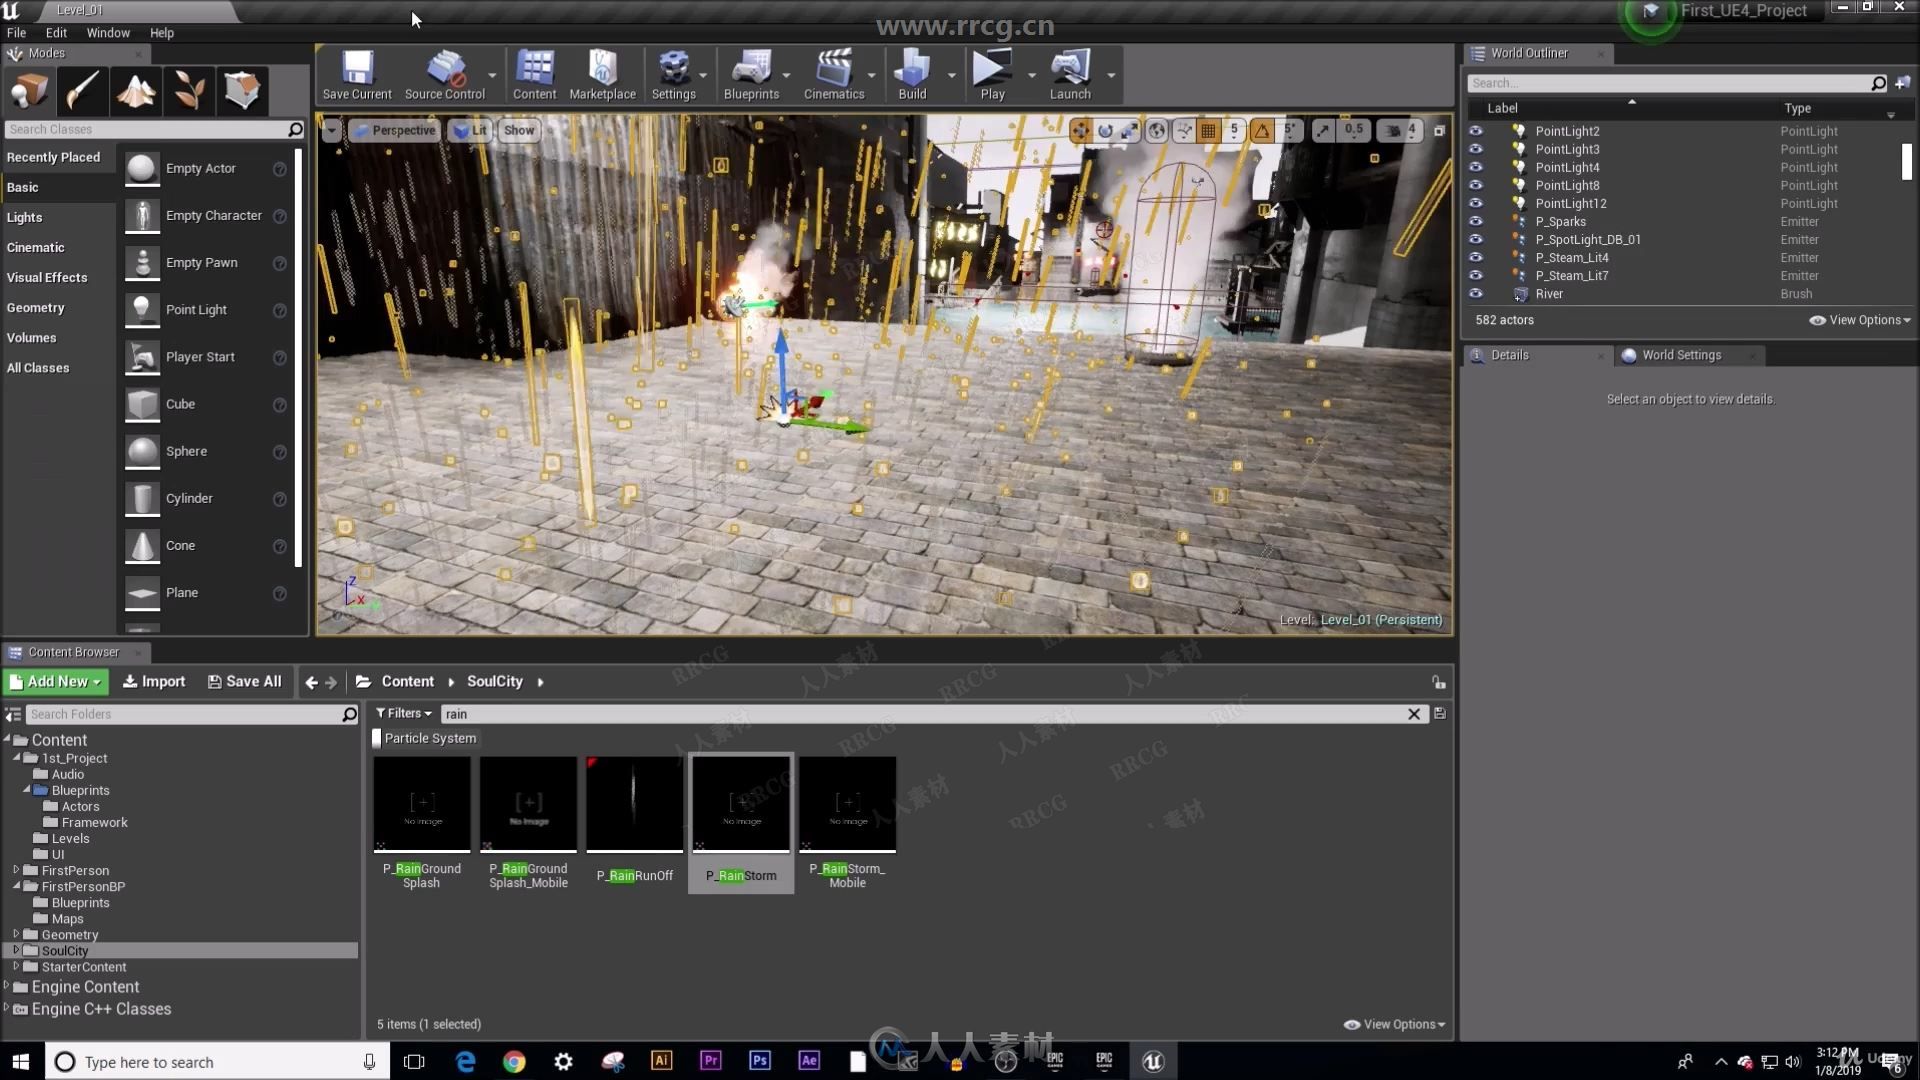This screenshot has width=1920, height=1080.
Task: Open the Help menu
Action: (161, 33)
